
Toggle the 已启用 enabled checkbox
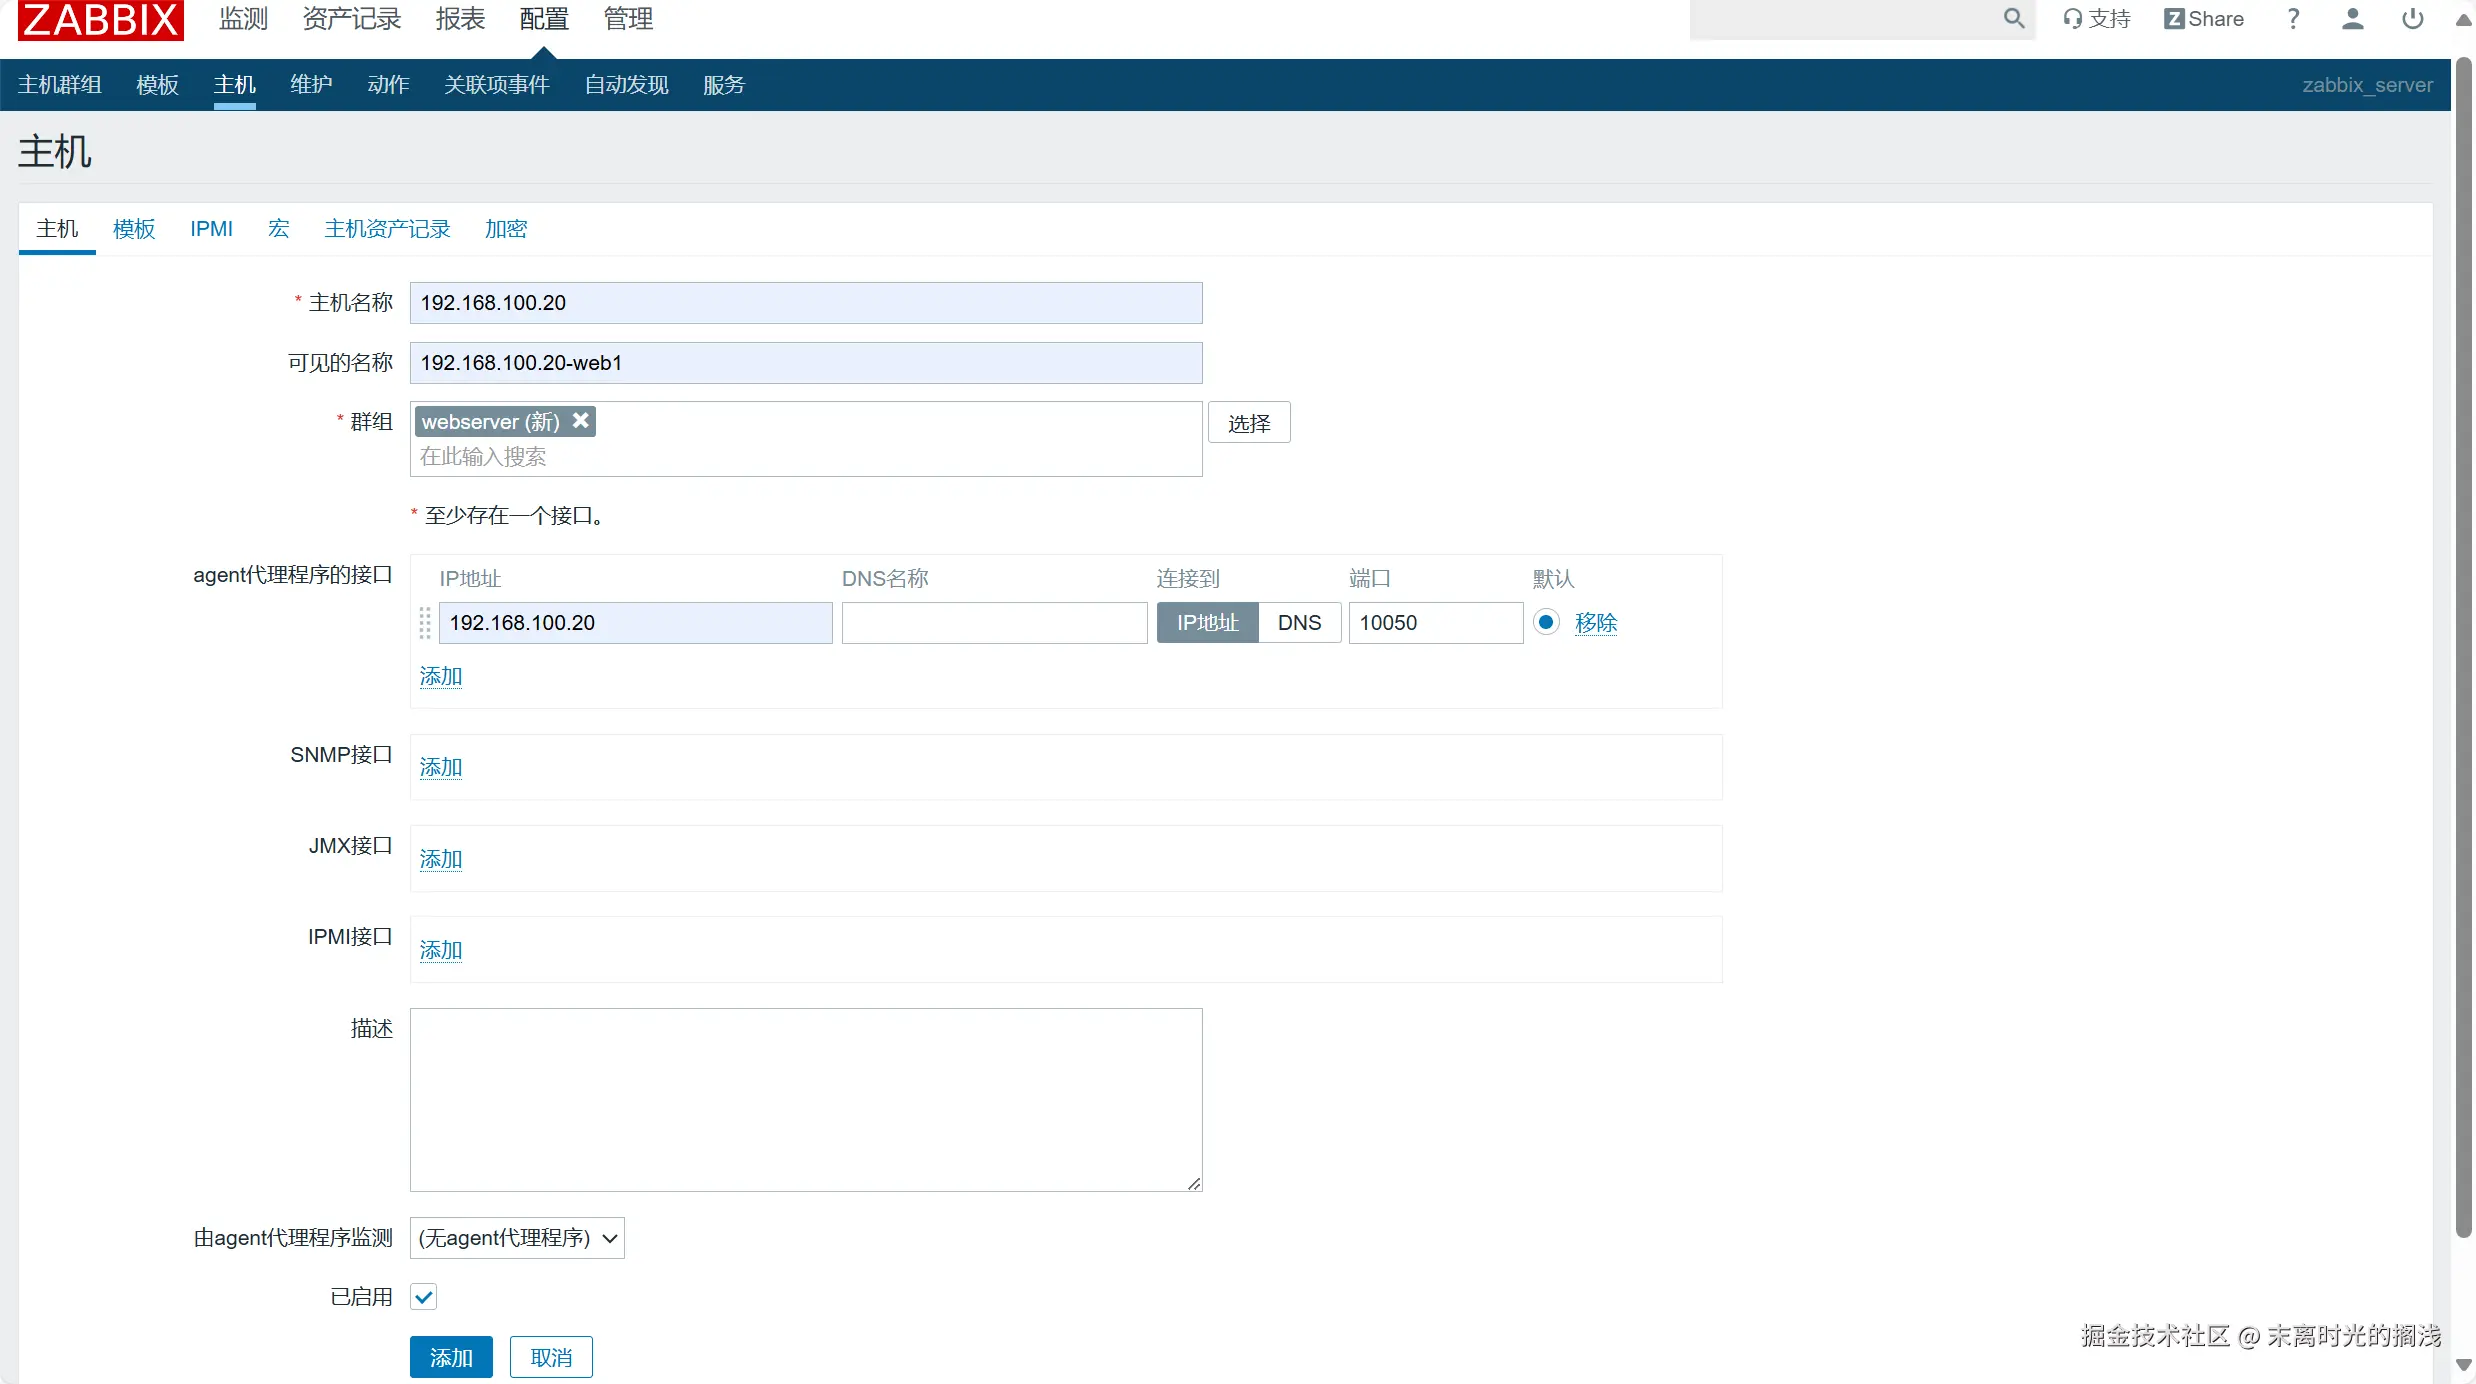click(424, 1297)
